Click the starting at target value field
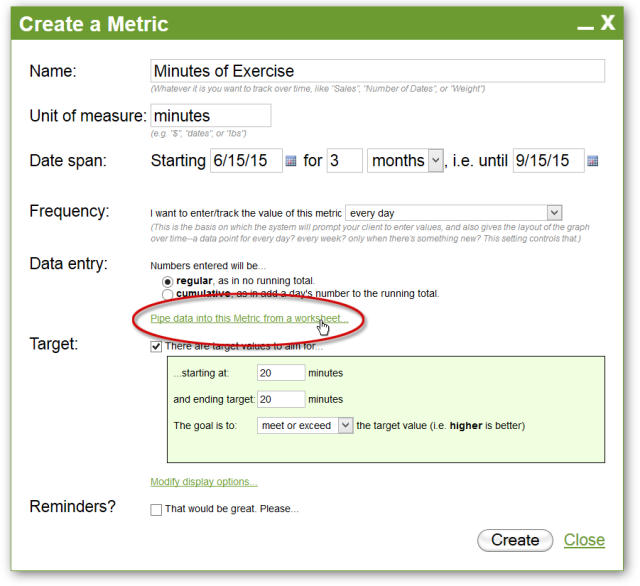Screen dimensions: 640x586 (281, 373)
